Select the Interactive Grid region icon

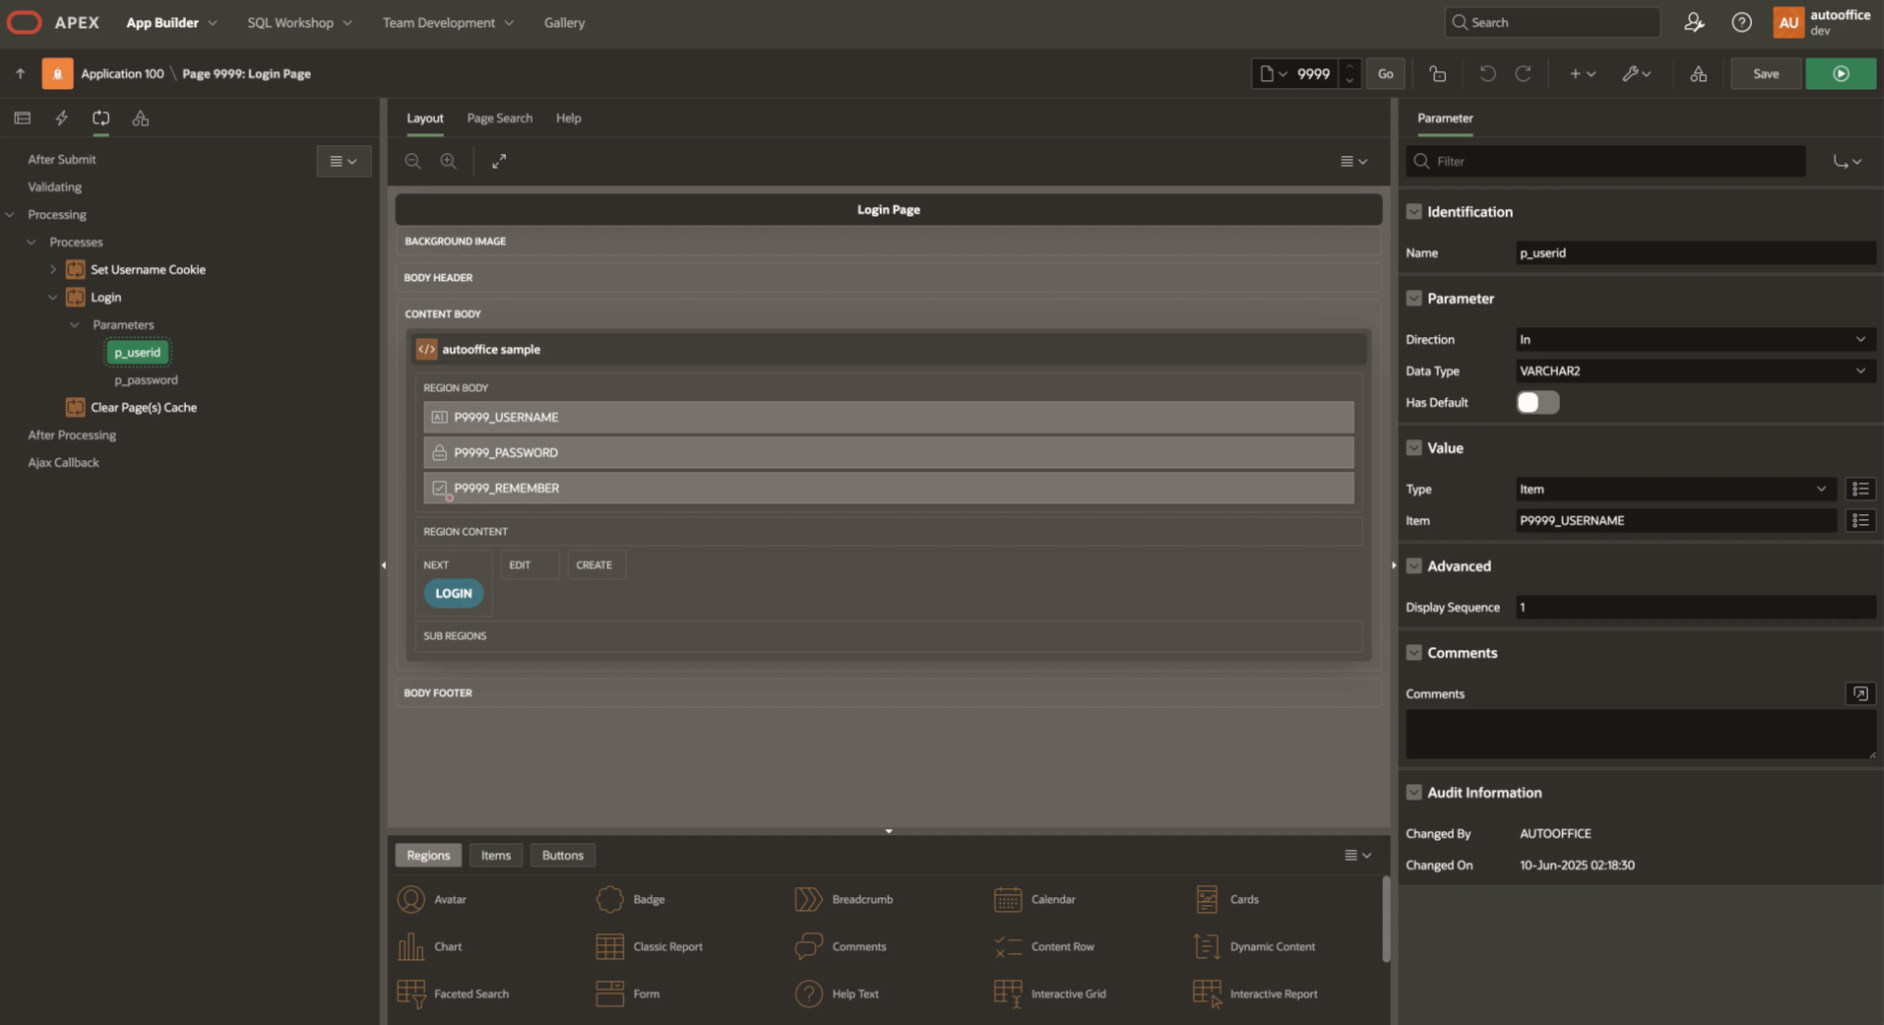coord(1007,993)
